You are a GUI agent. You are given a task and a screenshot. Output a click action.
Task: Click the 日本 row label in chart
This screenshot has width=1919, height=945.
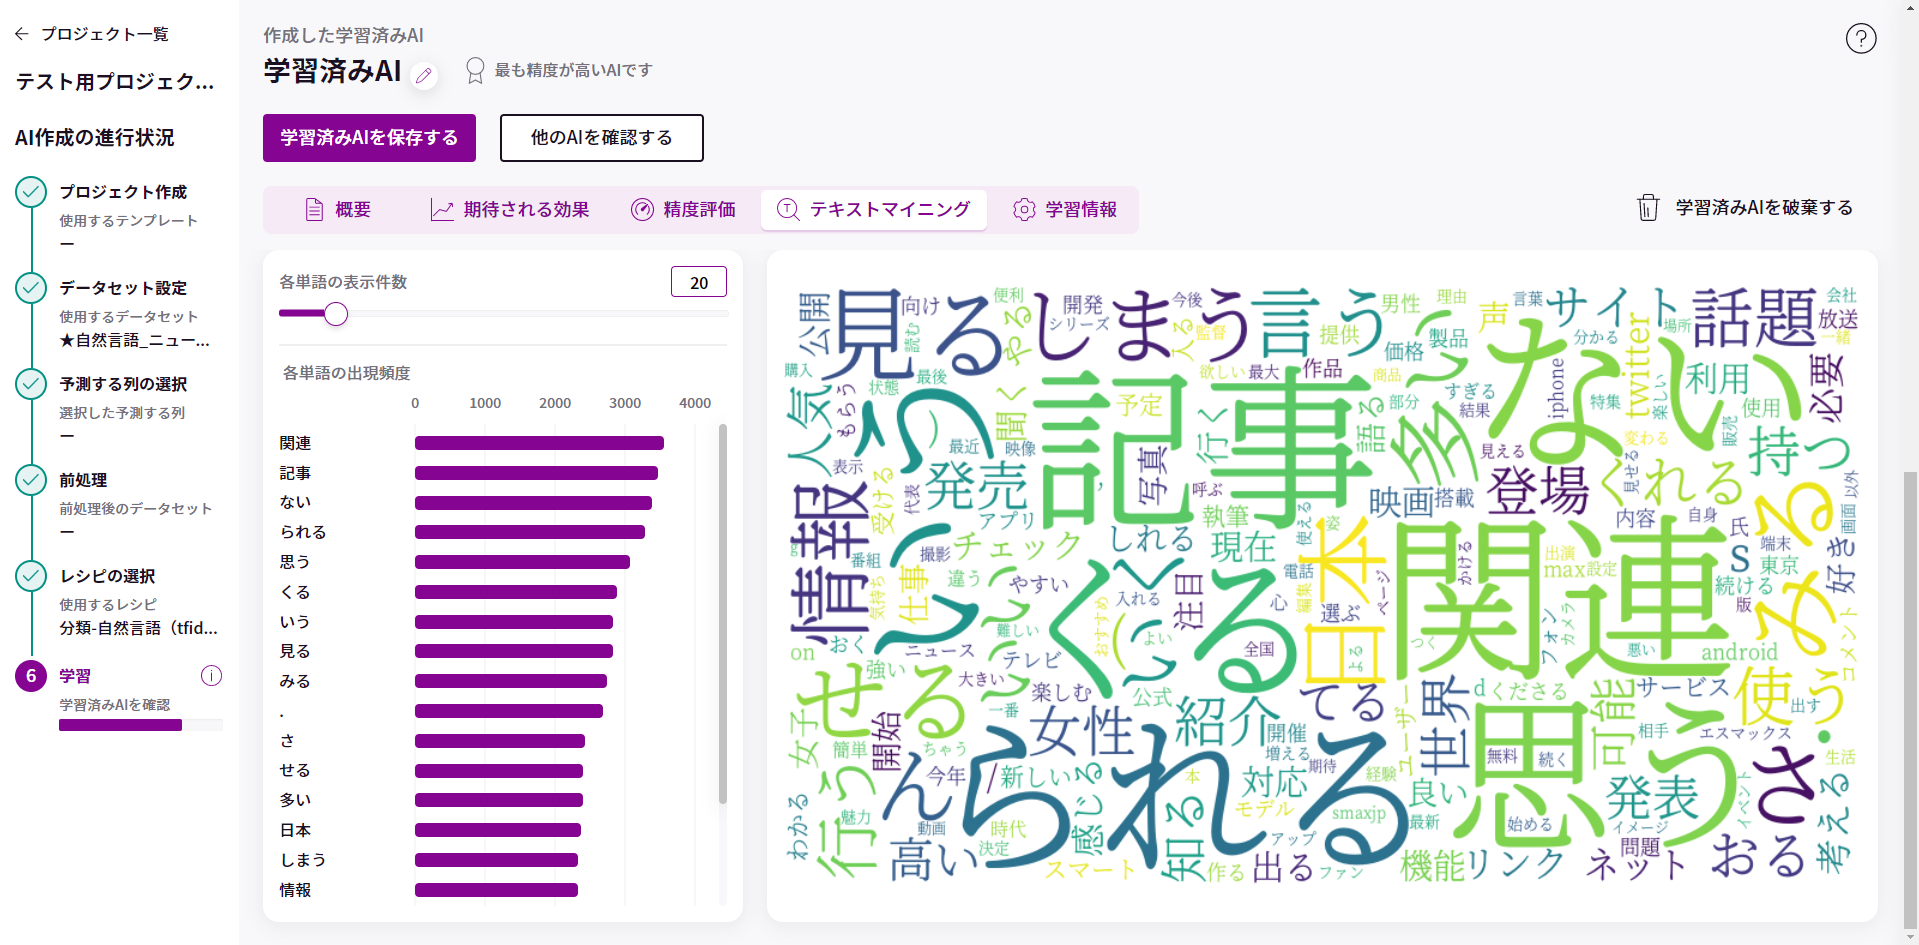(295, 830)
